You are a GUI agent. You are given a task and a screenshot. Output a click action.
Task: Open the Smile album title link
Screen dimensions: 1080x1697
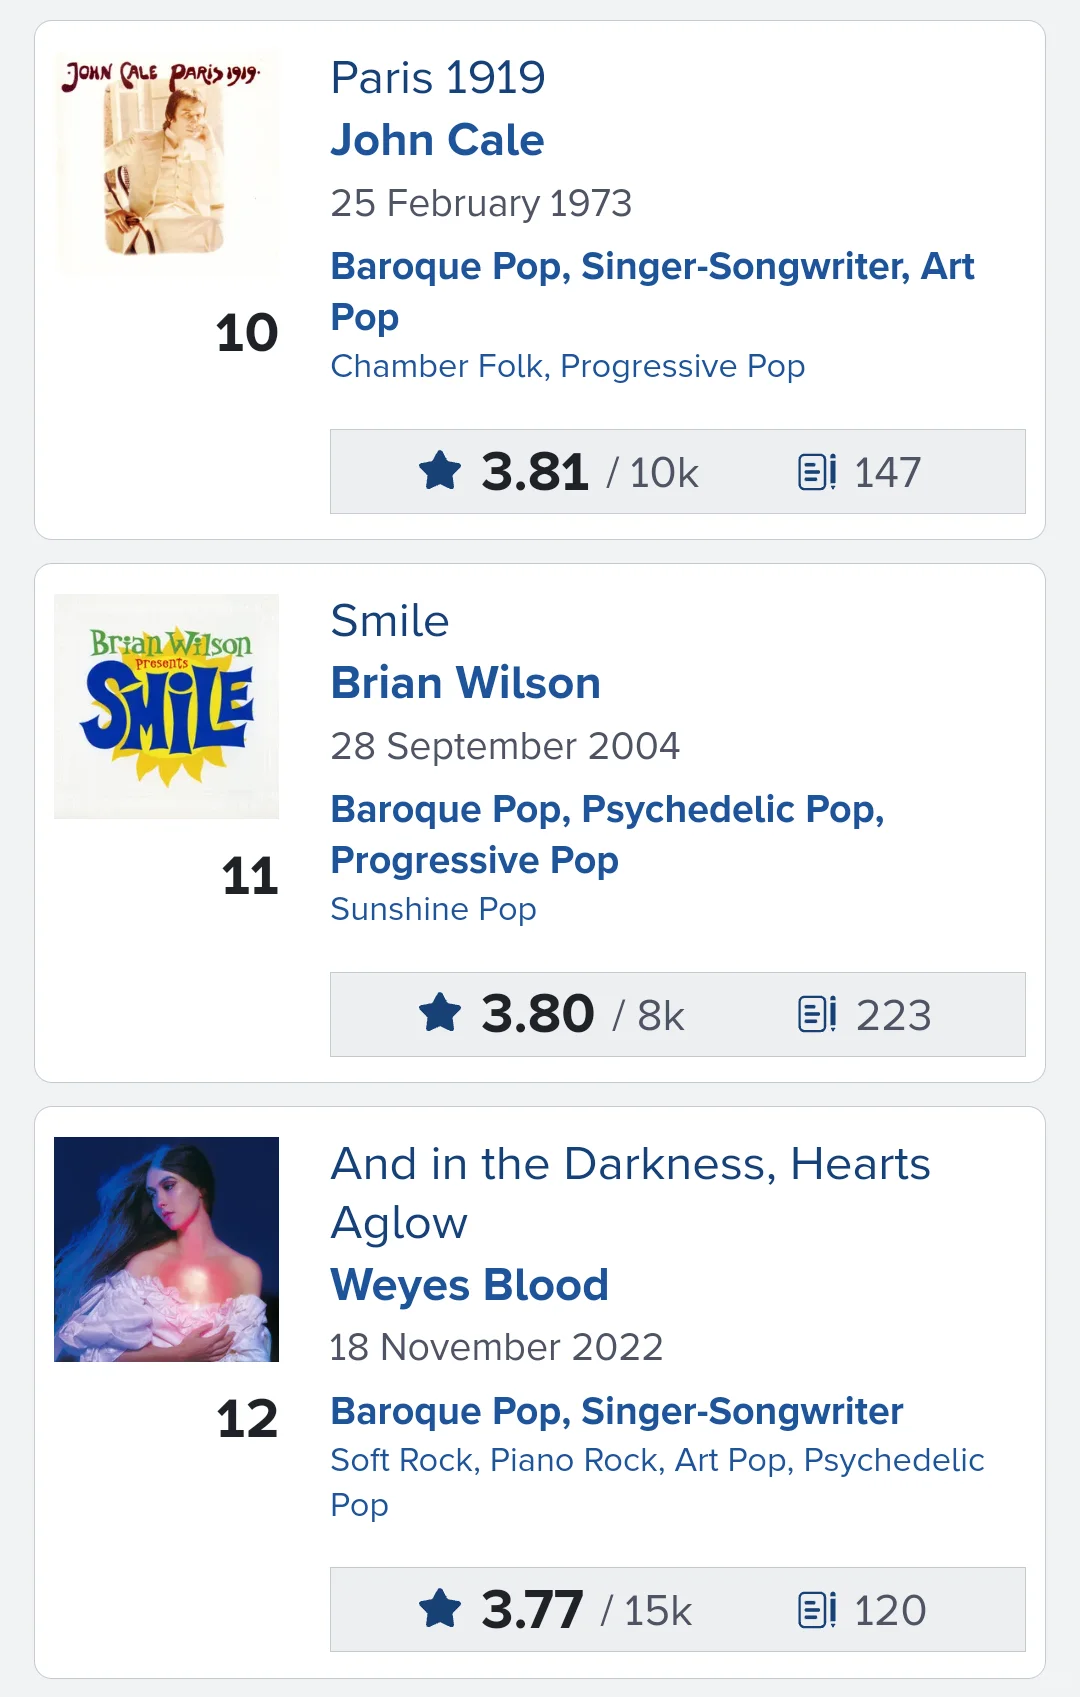(x=390, y=621)
